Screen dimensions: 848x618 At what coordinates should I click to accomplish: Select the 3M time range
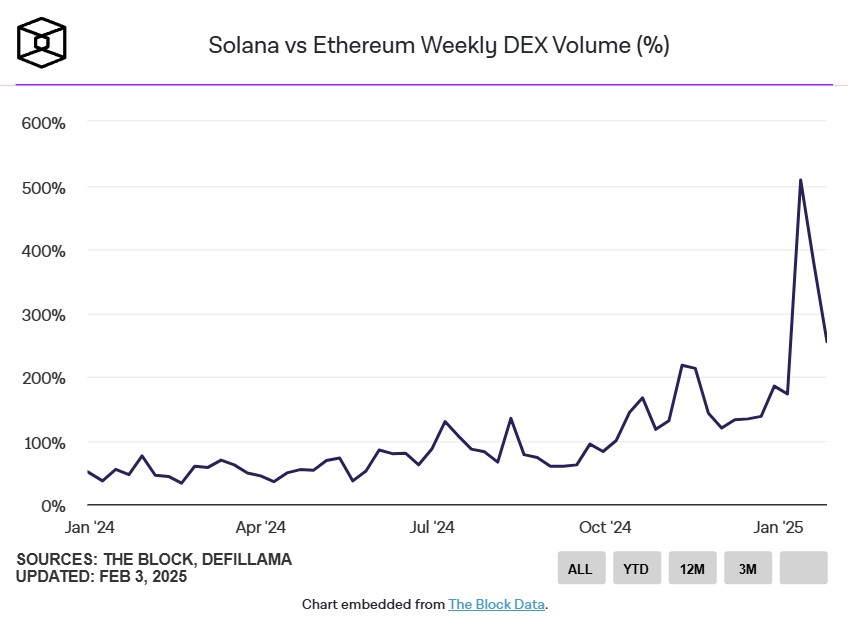(747, 568)
